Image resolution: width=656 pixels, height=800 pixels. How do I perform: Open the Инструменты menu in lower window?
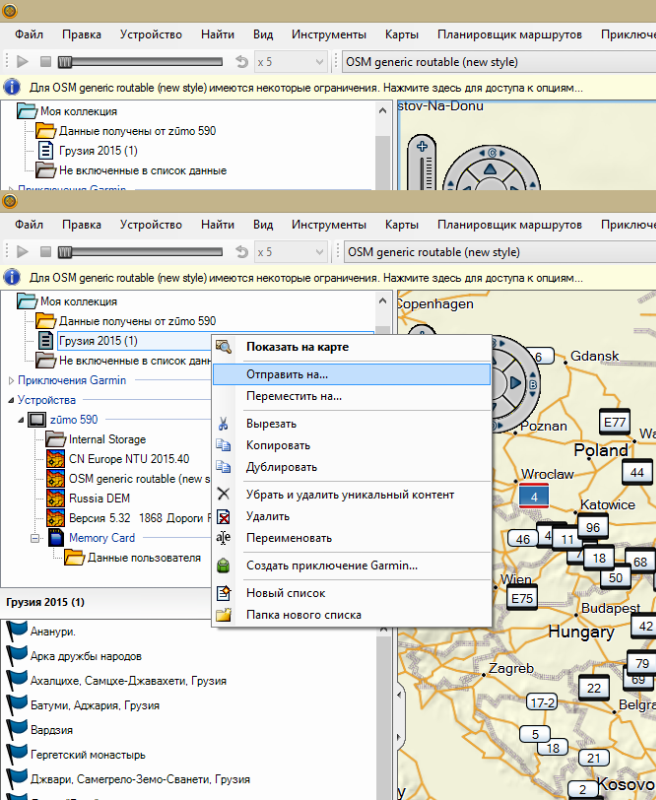(x=329, y=224)
